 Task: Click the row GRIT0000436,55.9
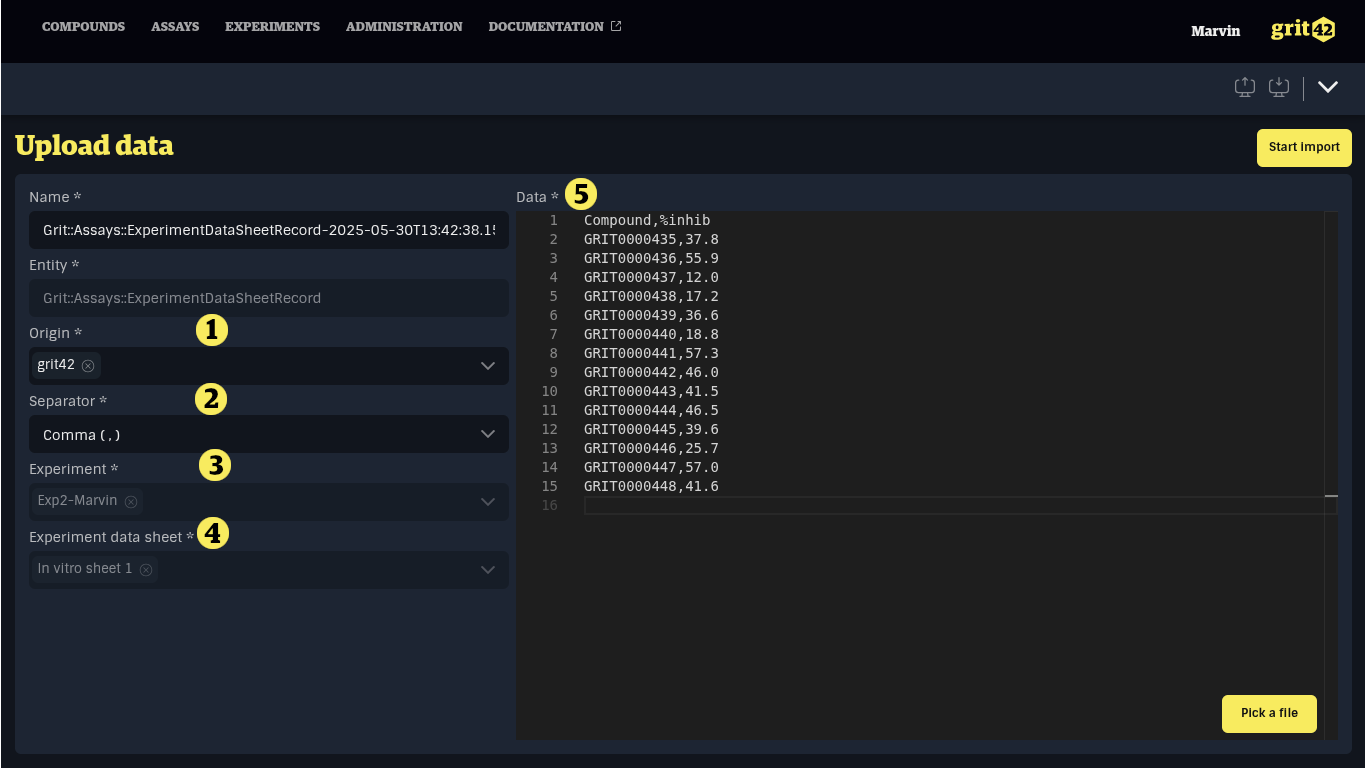(x=651, y=258)
